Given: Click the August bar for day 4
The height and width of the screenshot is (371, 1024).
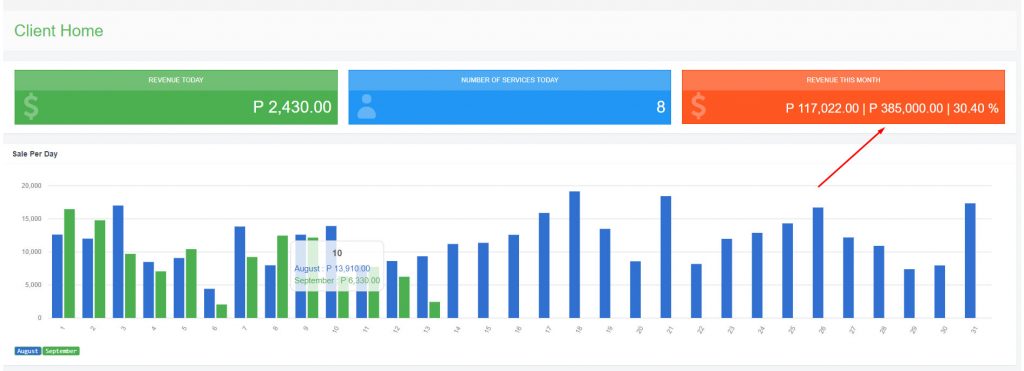Looking at the screenshot, I should coord(149,290).
